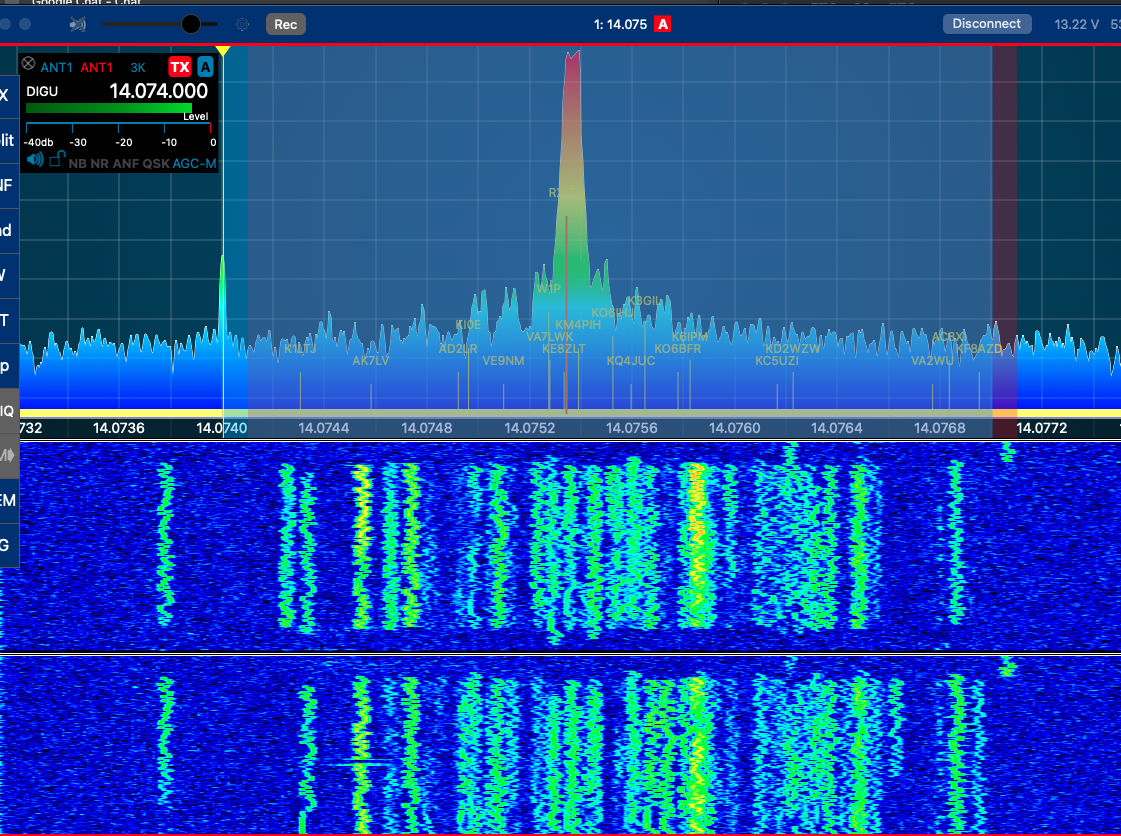Viewport: 1121px width, 836px height.
Task: Click the KO6BFR callsign spot
Action: tap(677, 349)
